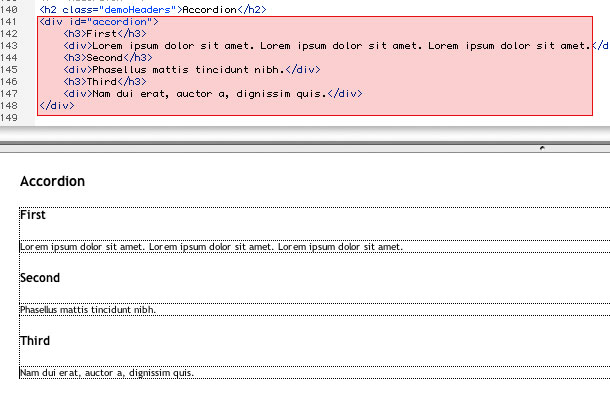This screenshot has width=610, height=400.
Task: Click the div id="accordion" code on line 141
Action: (99, 21)
